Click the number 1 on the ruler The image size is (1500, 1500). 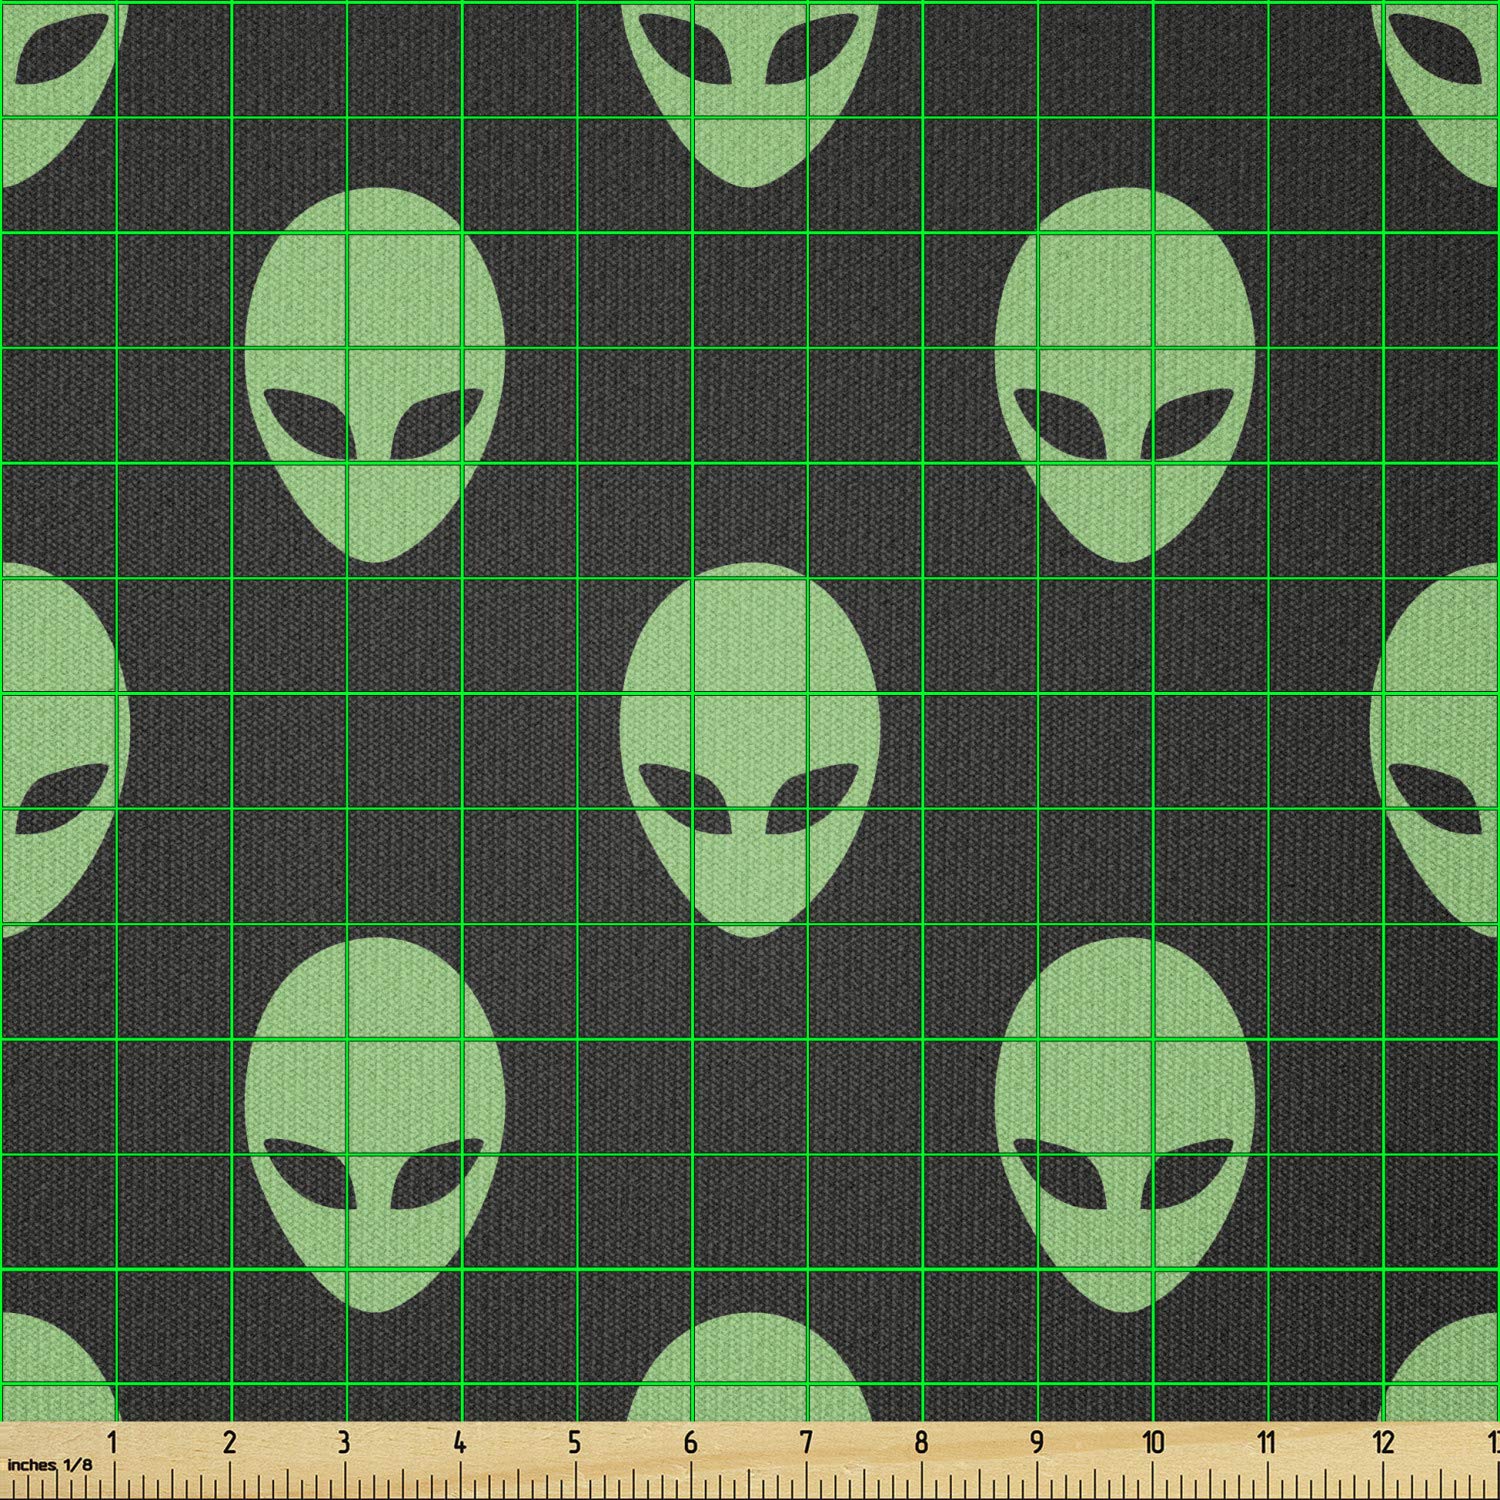click(x=114, y=1443)
